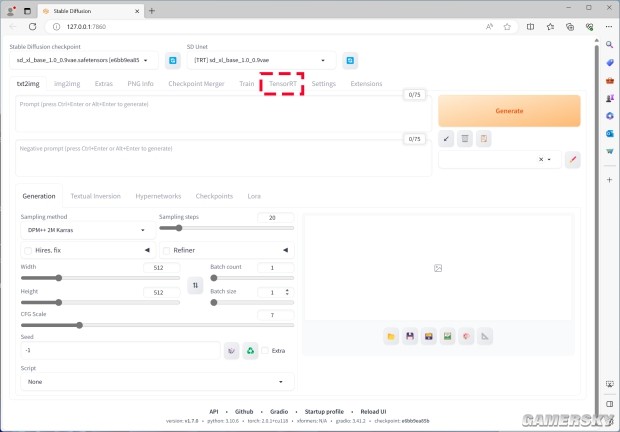The image size is (620, 432).
Task: Open the browser favorites star icon
Action: click(507, 26)
